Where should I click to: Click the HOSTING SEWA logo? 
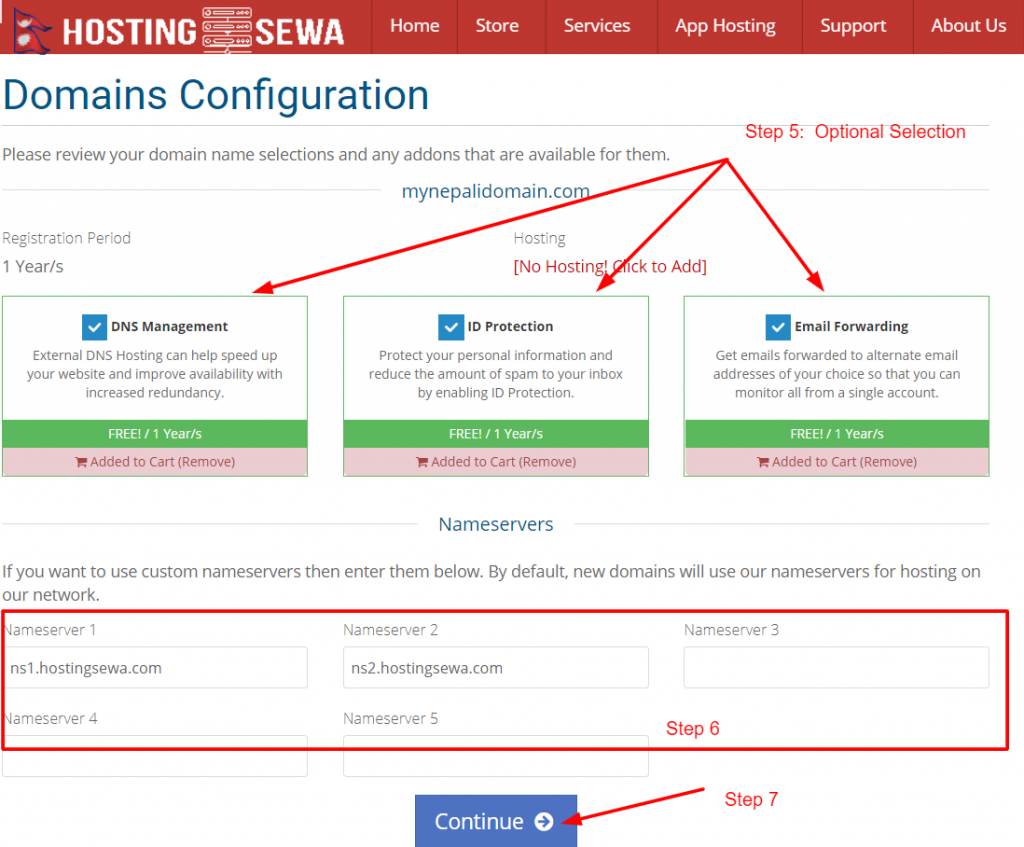click(180, 28)
